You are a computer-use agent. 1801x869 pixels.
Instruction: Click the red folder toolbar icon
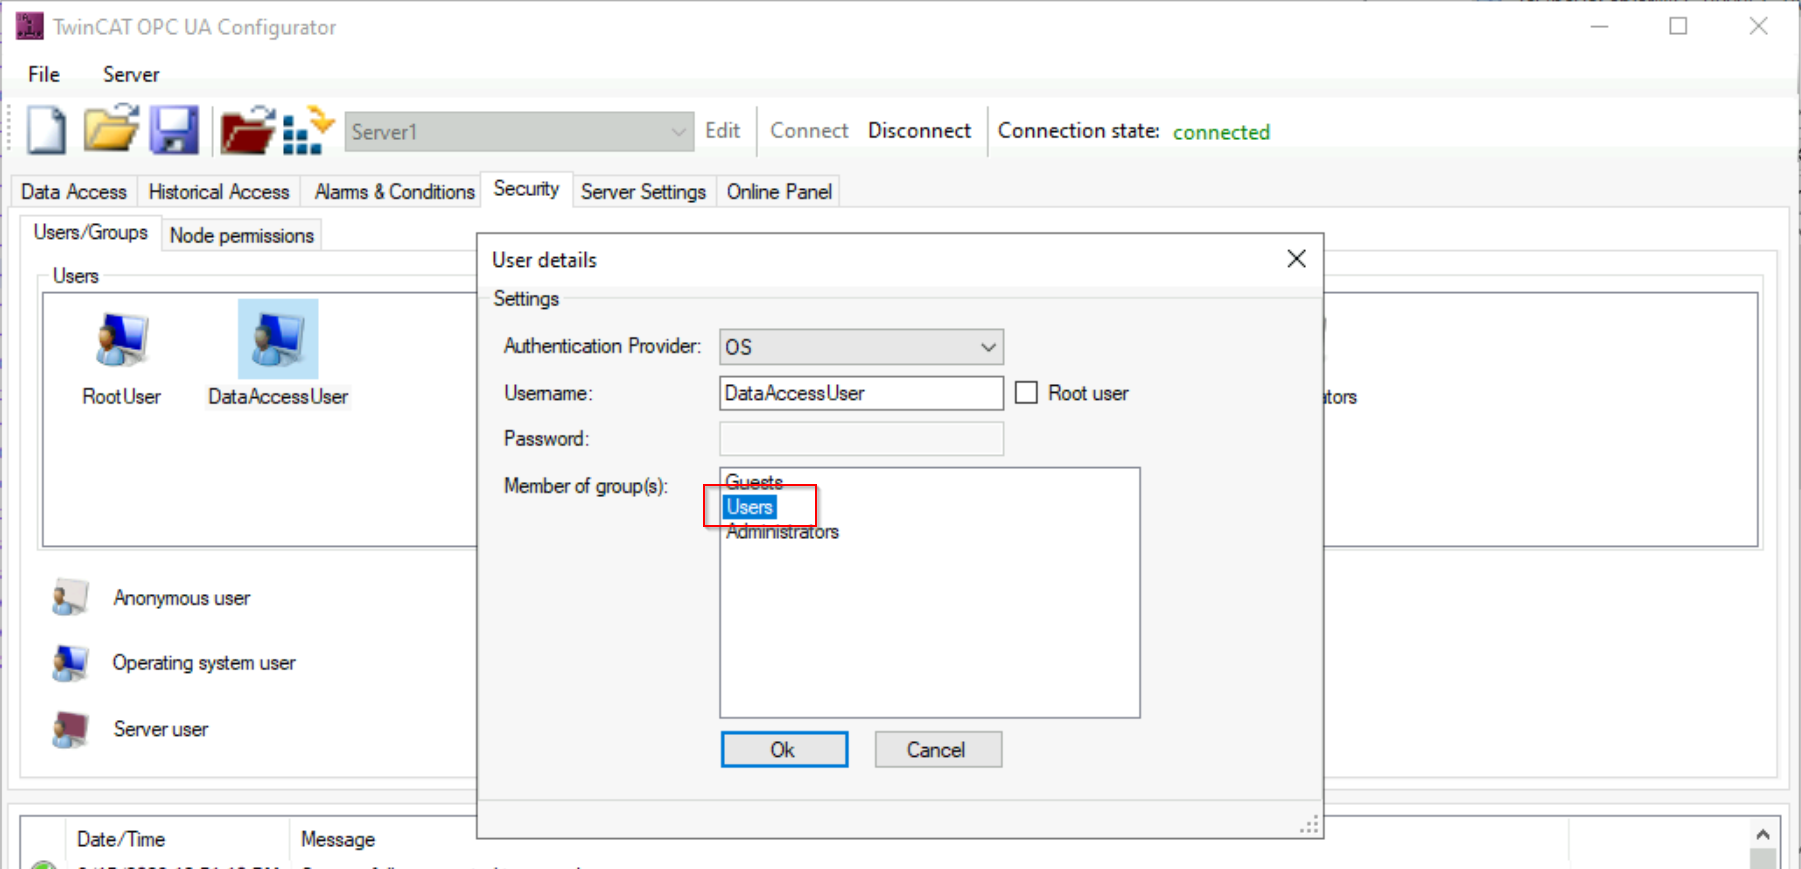[x=247, y=130]
